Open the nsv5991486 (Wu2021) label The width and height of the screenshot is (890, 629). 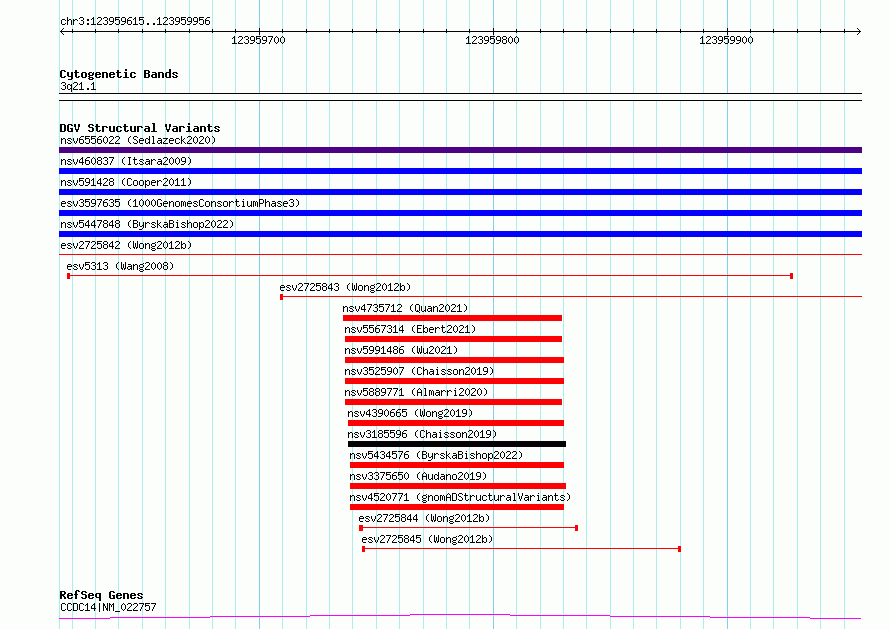[401, 350]
